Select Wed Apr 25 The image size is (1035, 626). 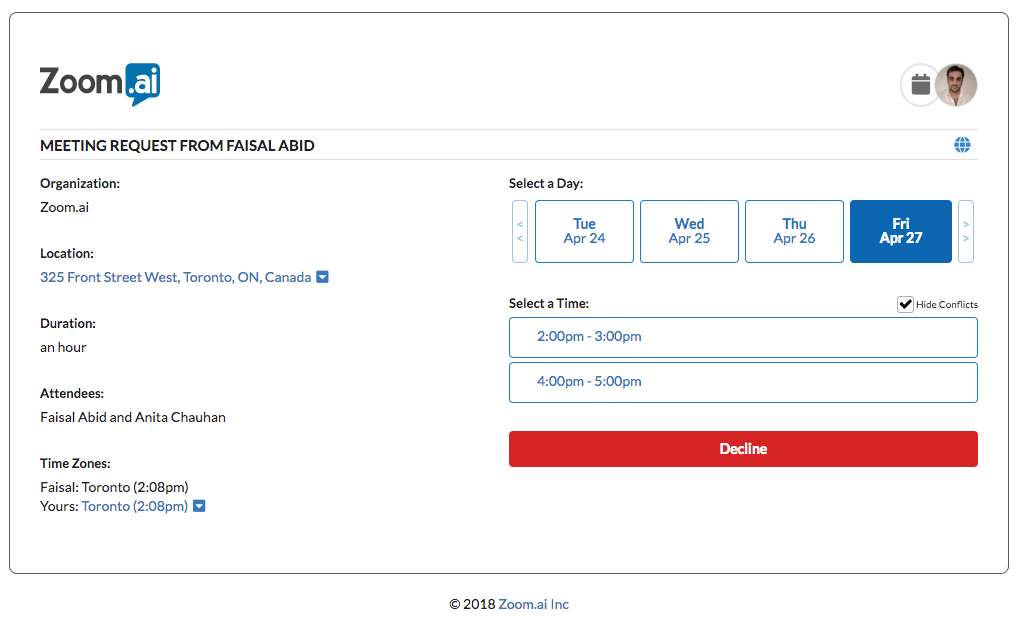(x=689, y=232)
